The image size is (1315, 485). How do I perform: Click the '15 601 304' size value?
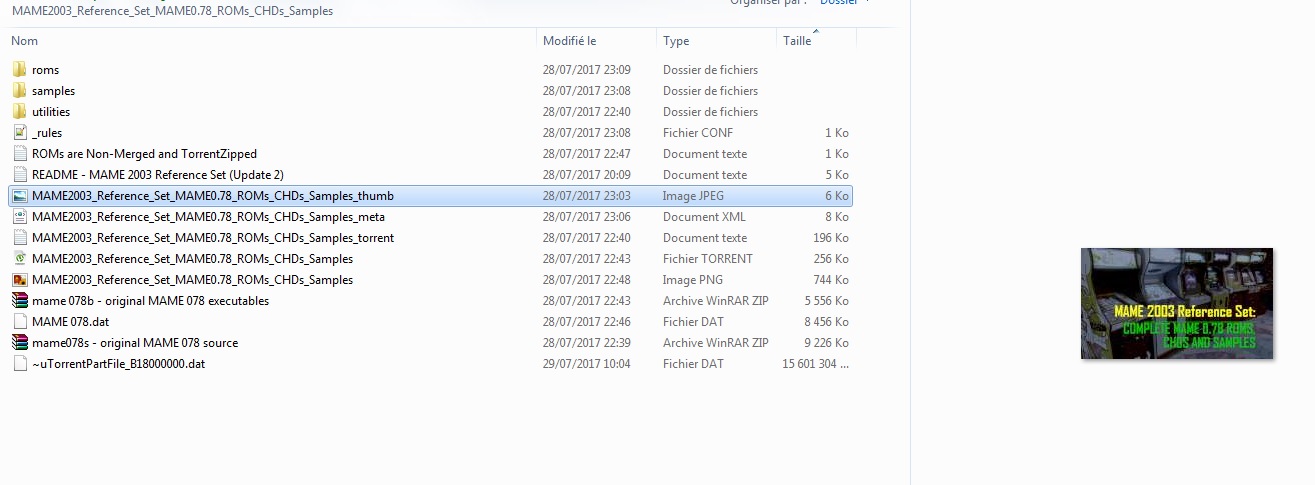click(817, 364)
